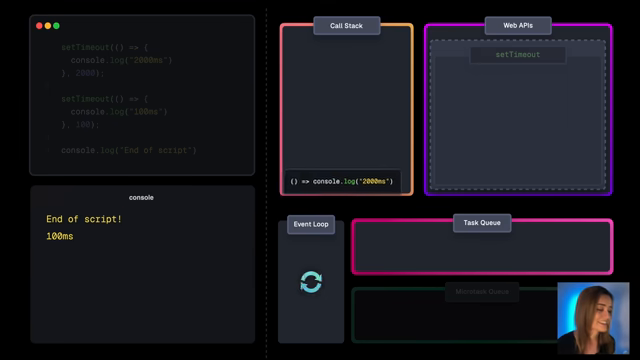Click the red close dot on code window
Viewport: 640px width, 360px height.
click(39, 26)
